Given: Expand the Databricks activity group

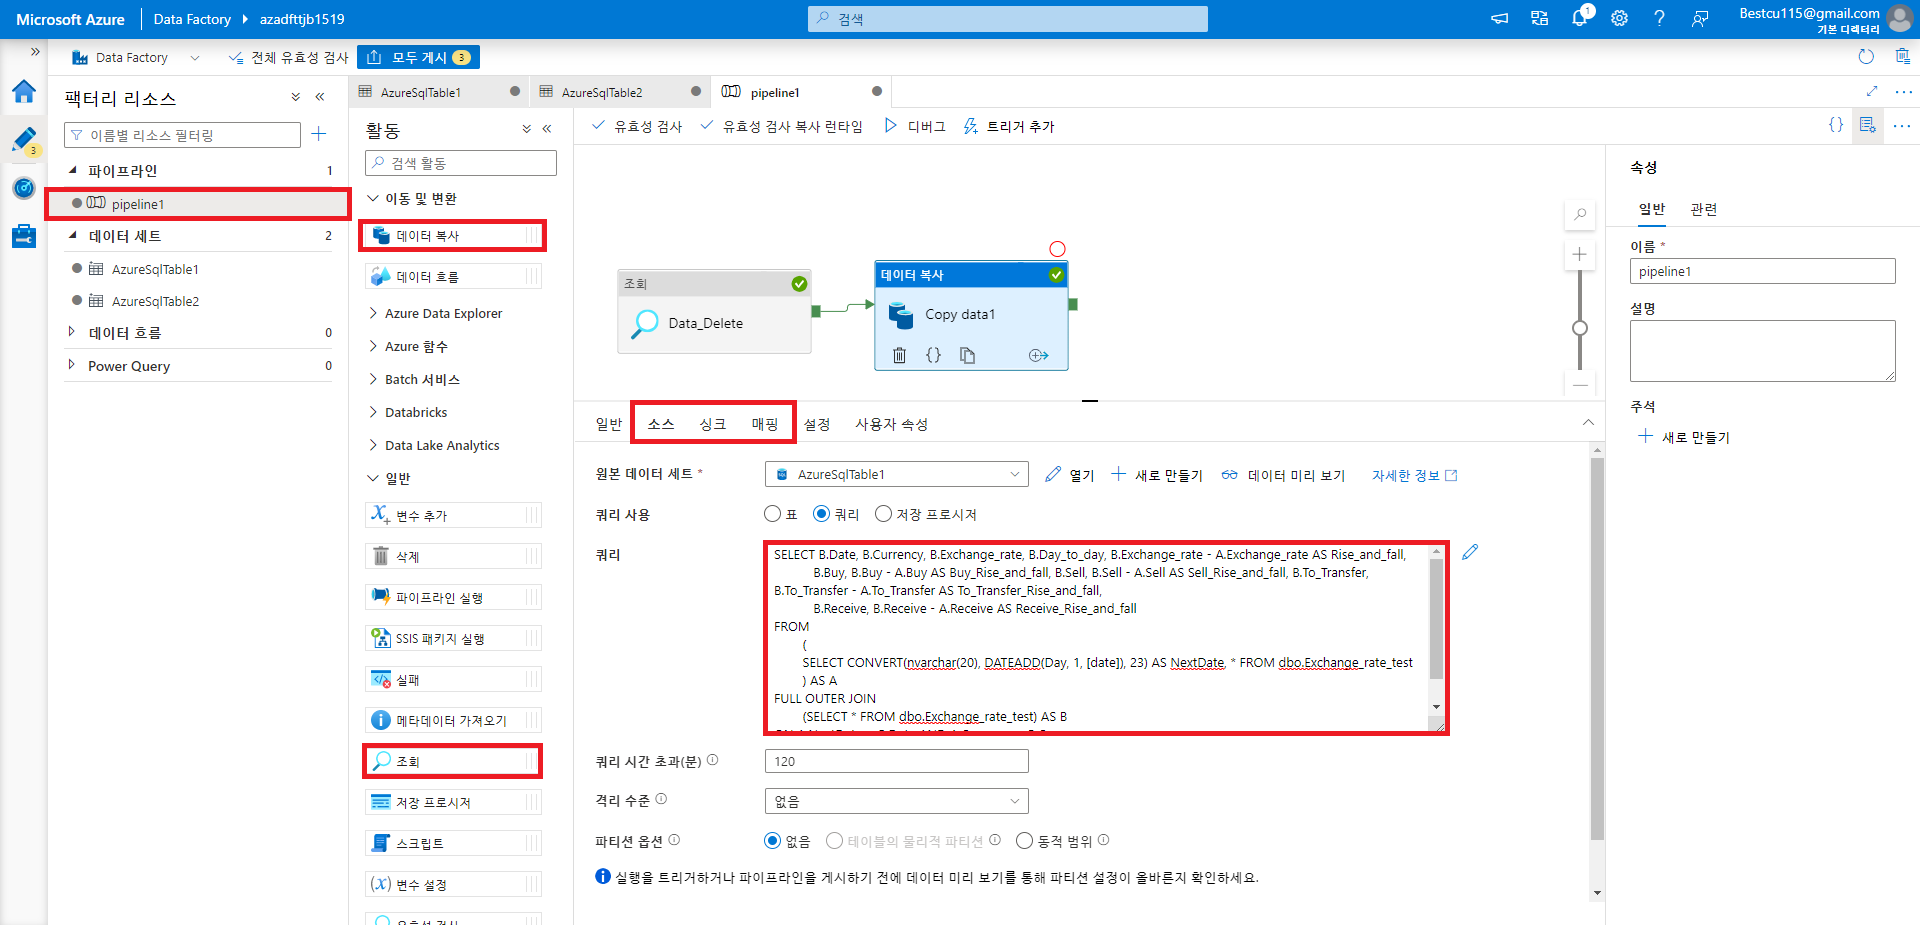Looking at the screenshot, I should (x=373, y=412).
